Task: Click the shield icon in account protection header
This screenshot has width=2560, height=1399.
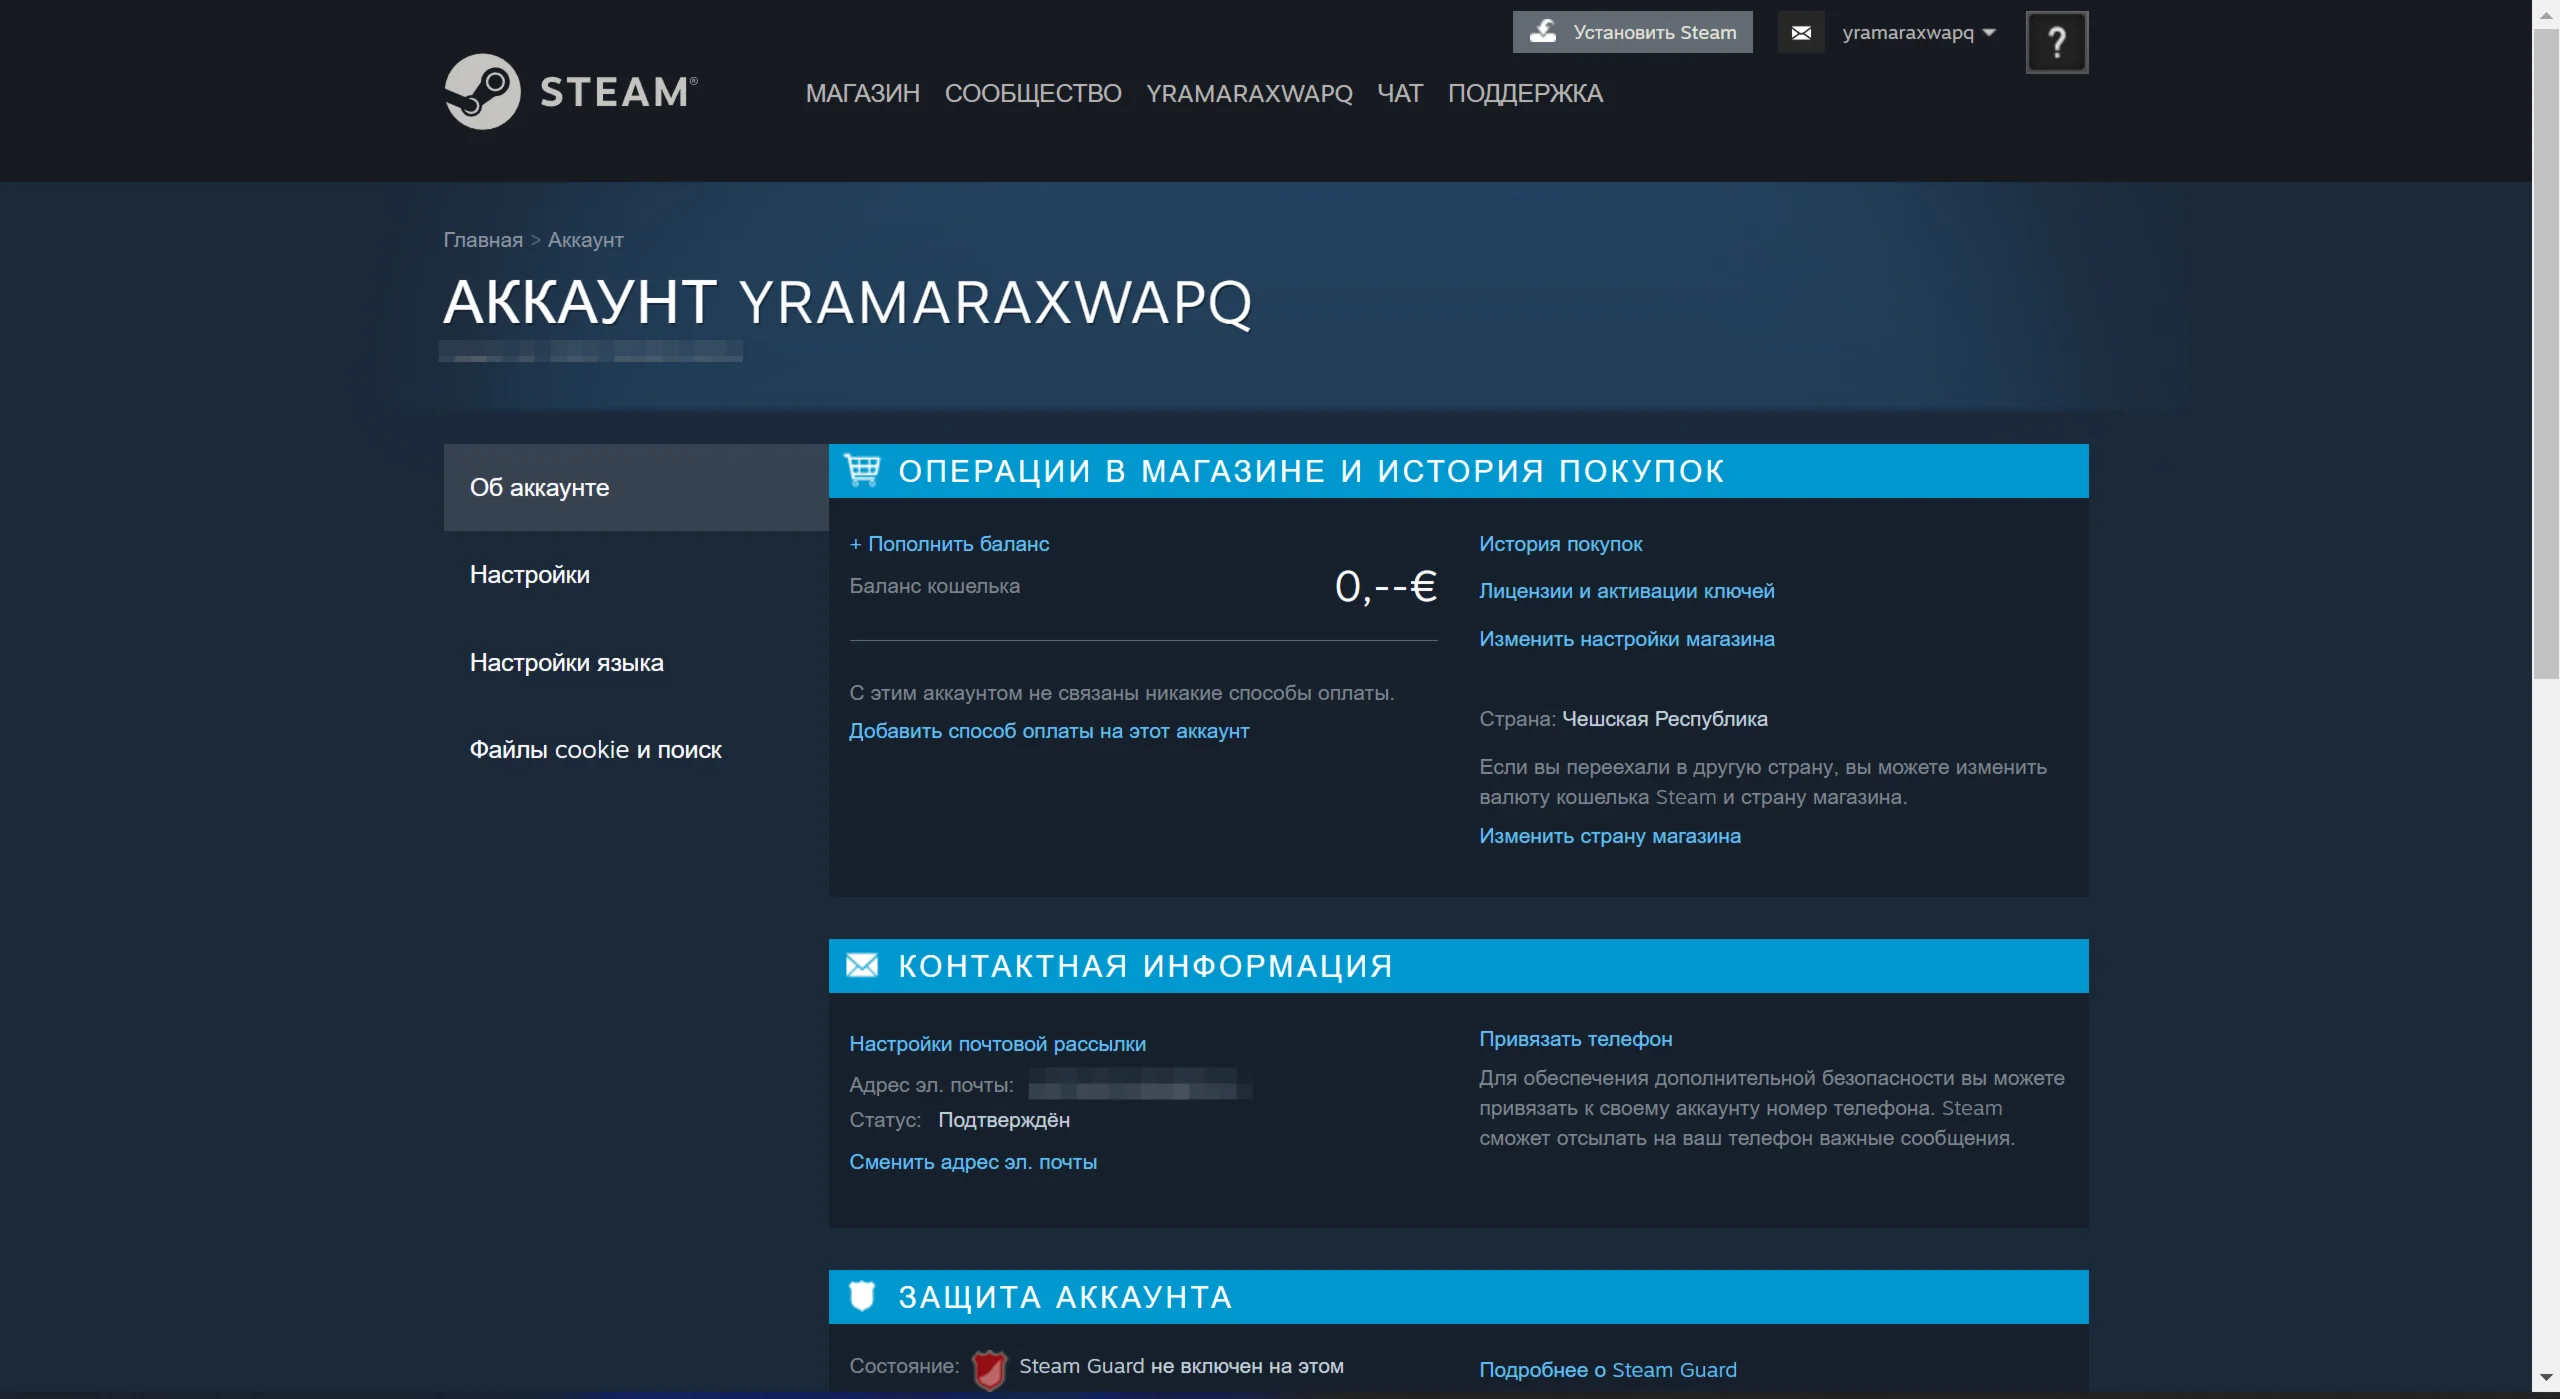Action: point(862,1296)
